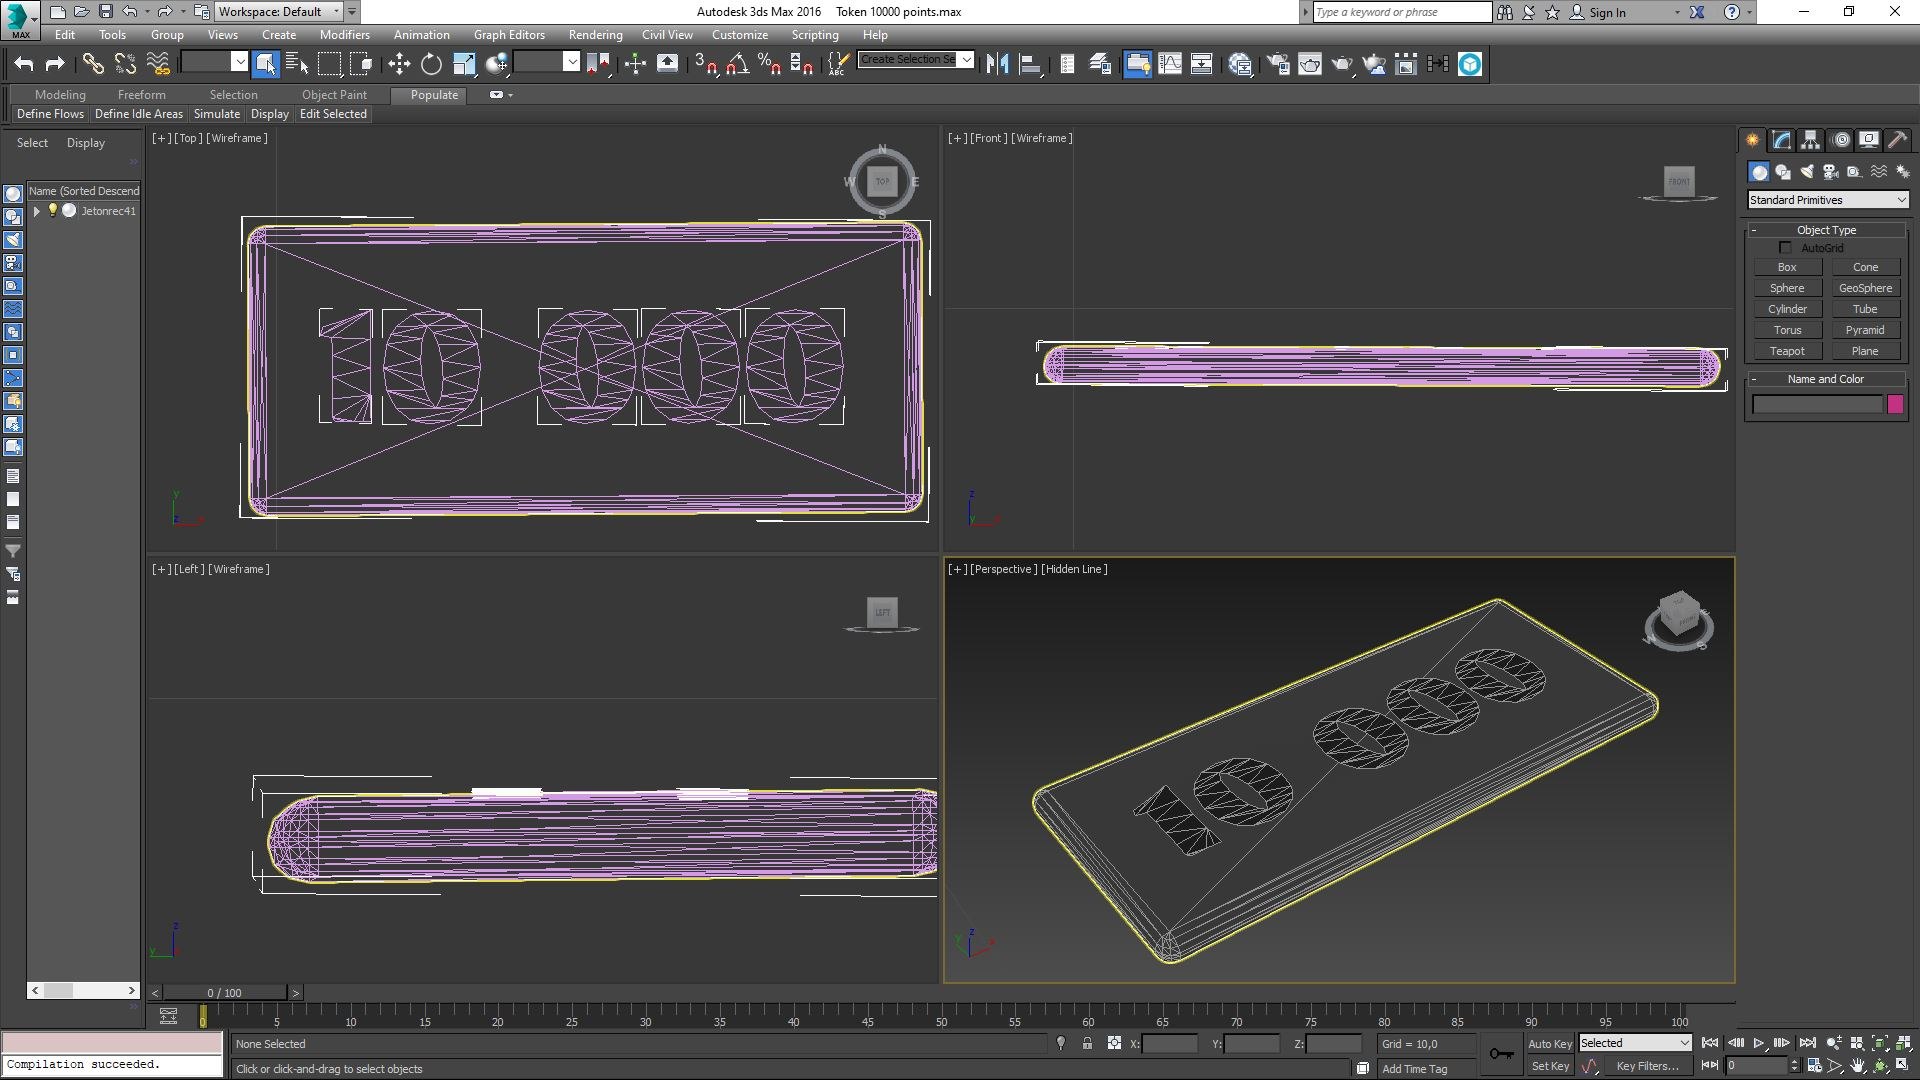Click the Play Animation button
Viewport: 1920px width, 1080px height.
pyautogui.click(x=1759, y=1043)
